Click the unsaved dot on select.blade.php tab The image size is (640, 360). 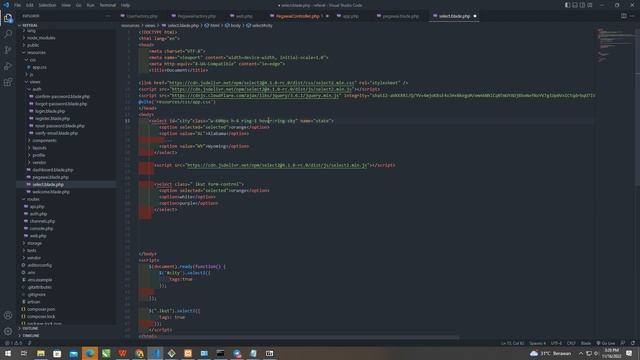click(x=475, y=16)
